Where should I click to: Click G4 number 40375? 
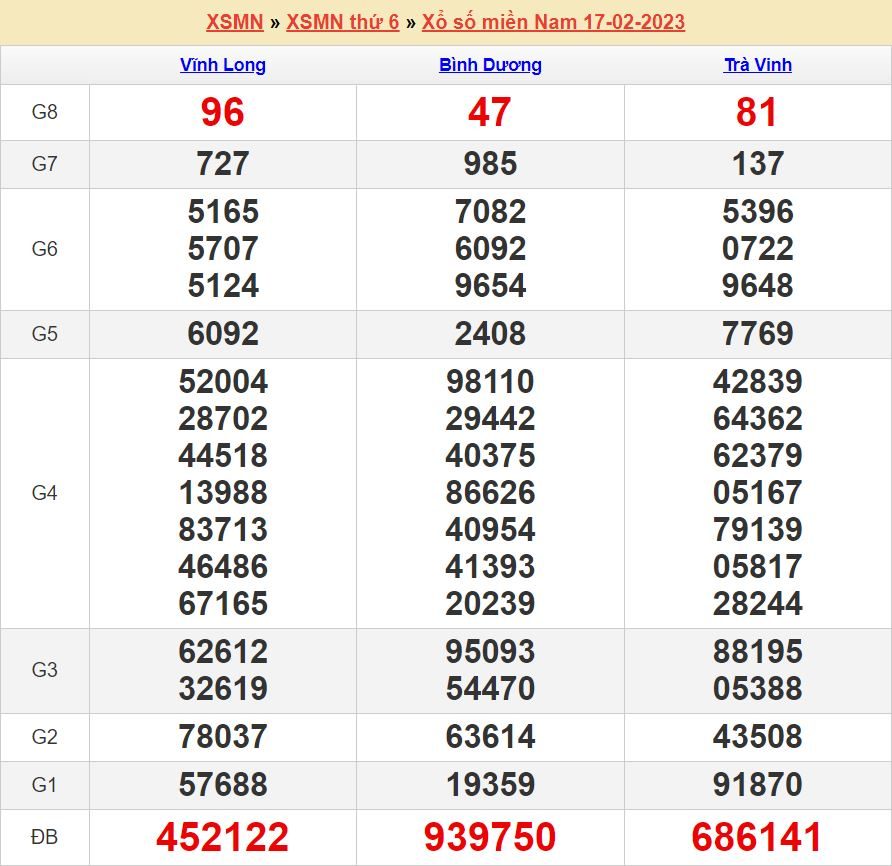point(490,456)
